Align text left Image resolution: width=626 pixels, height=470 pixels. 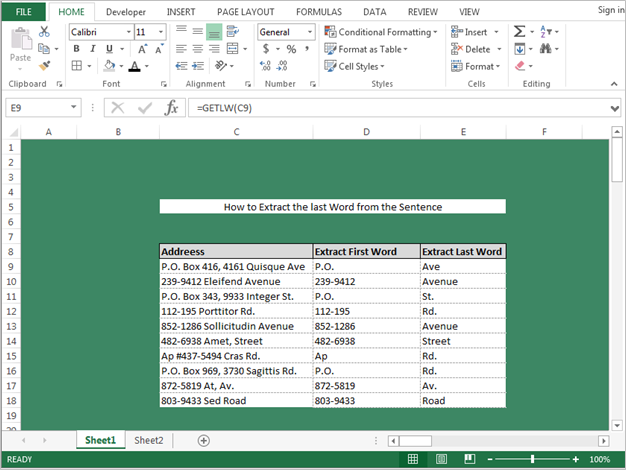tap(182, 49)
